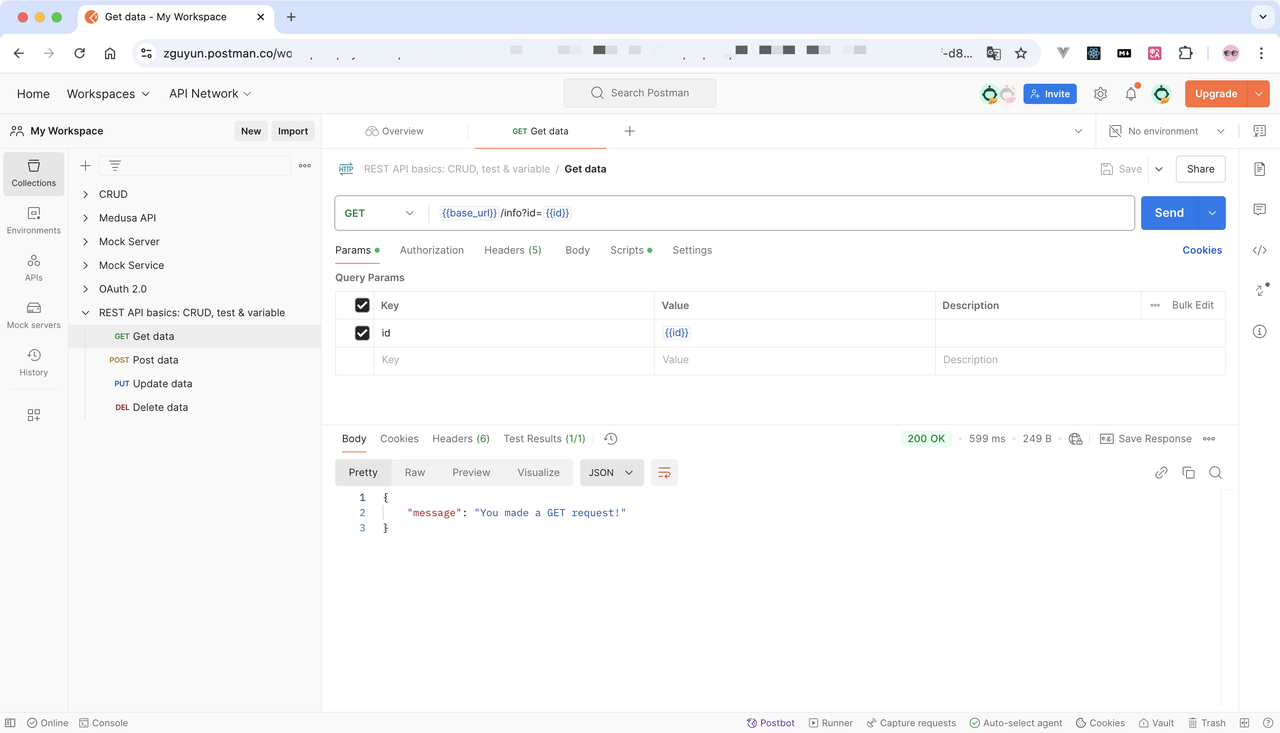Open the settings gear in header
The width and height of the screenshot is (1280, 733).
pos(1100,94)
